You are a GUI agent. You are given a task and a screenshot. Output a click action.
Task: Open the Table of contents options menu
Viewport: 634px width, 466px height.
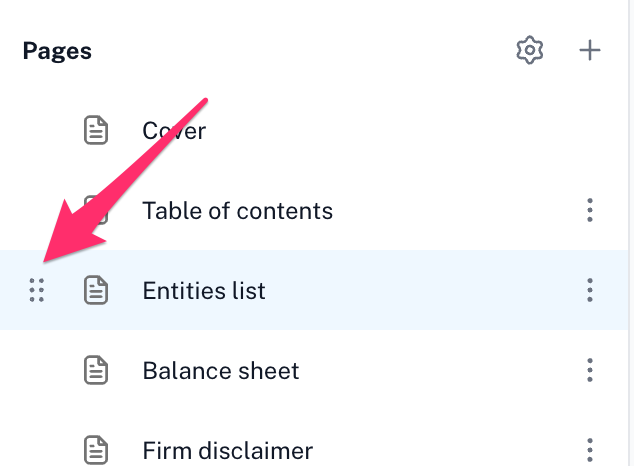(x=590, y=210)
